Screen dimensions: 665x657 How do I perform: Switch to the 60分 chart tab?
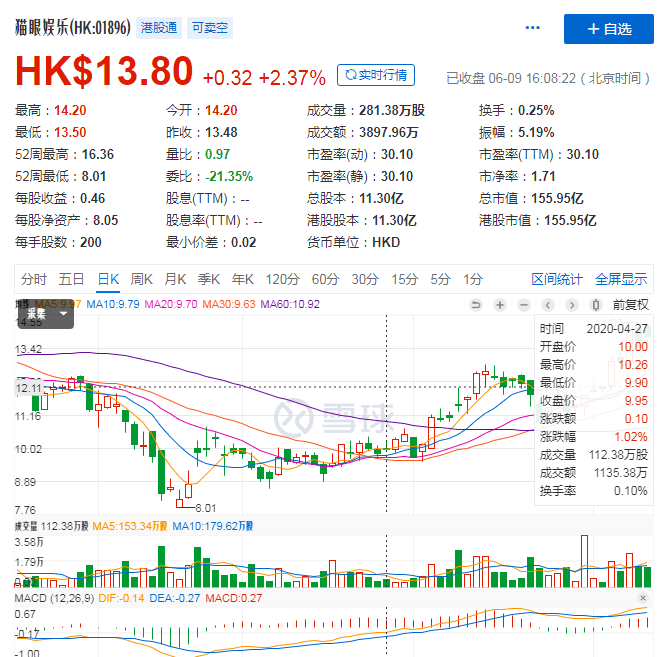(x=325, y=279)
